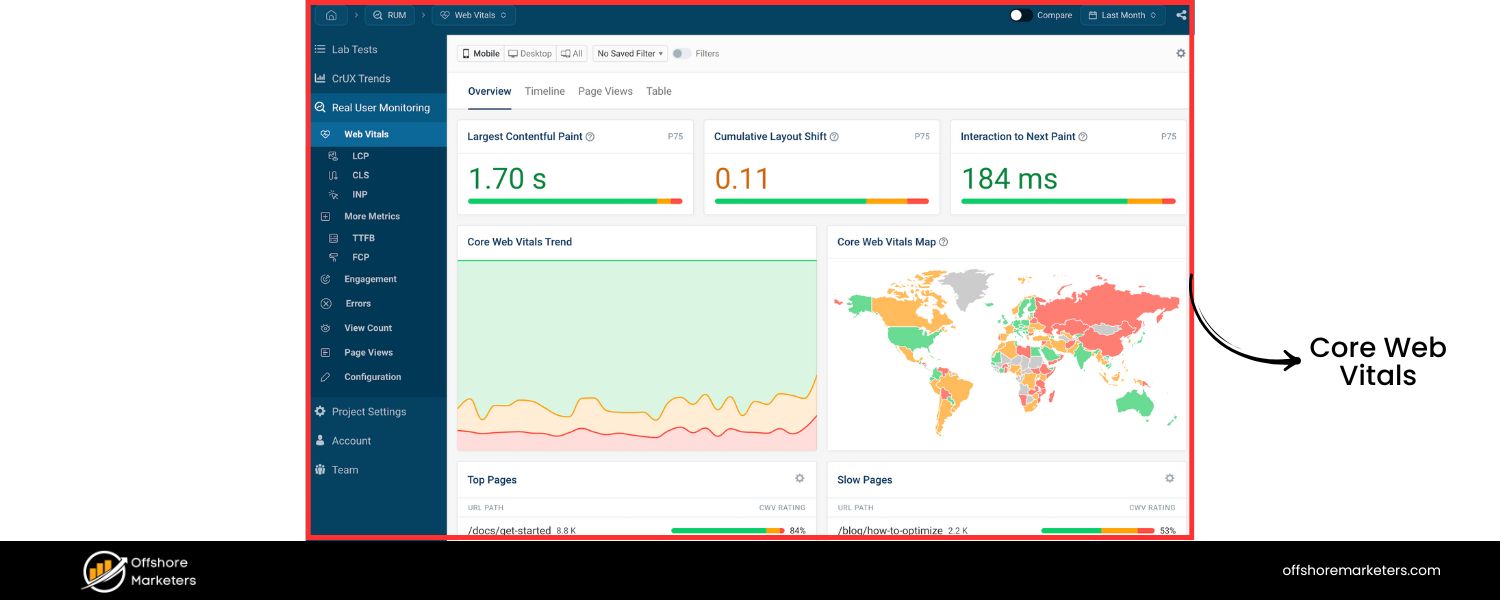Open the home breadcrumb icon
1500x600 pixels.
coord(330,15)
